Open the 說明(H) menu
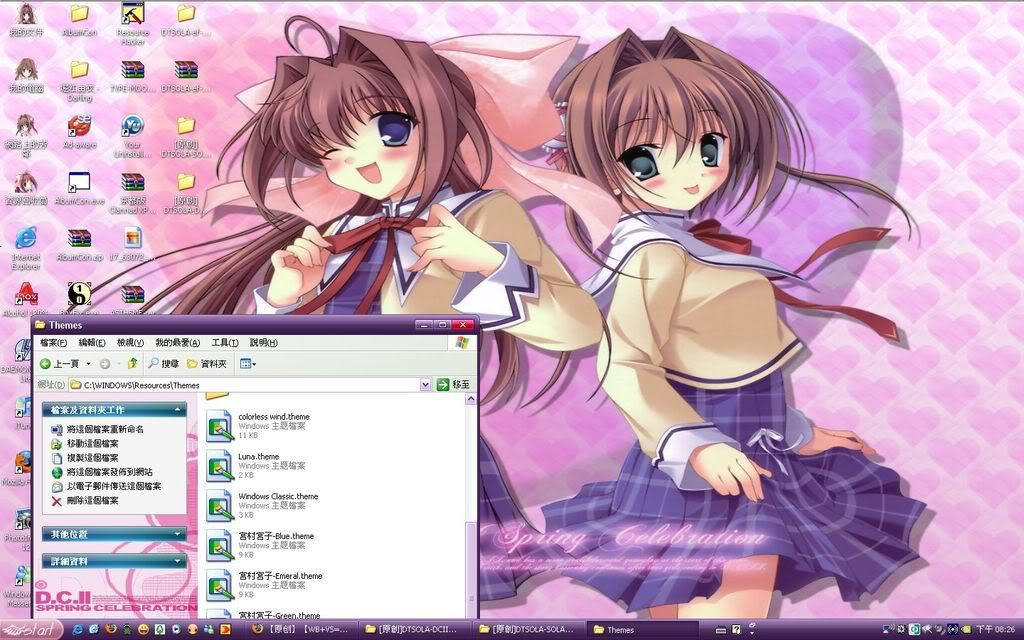 (x=264, y=343)
